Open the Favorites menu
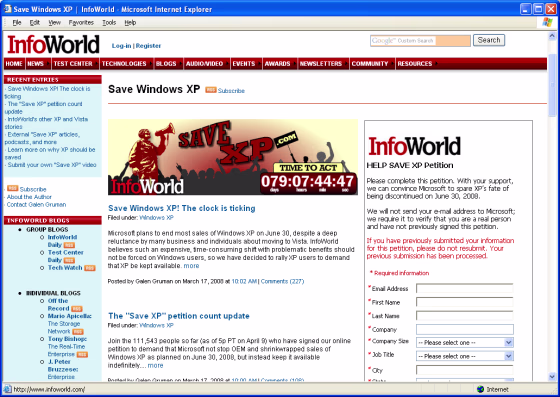Viewport: 560px width, 397px height. coord(81,22)
